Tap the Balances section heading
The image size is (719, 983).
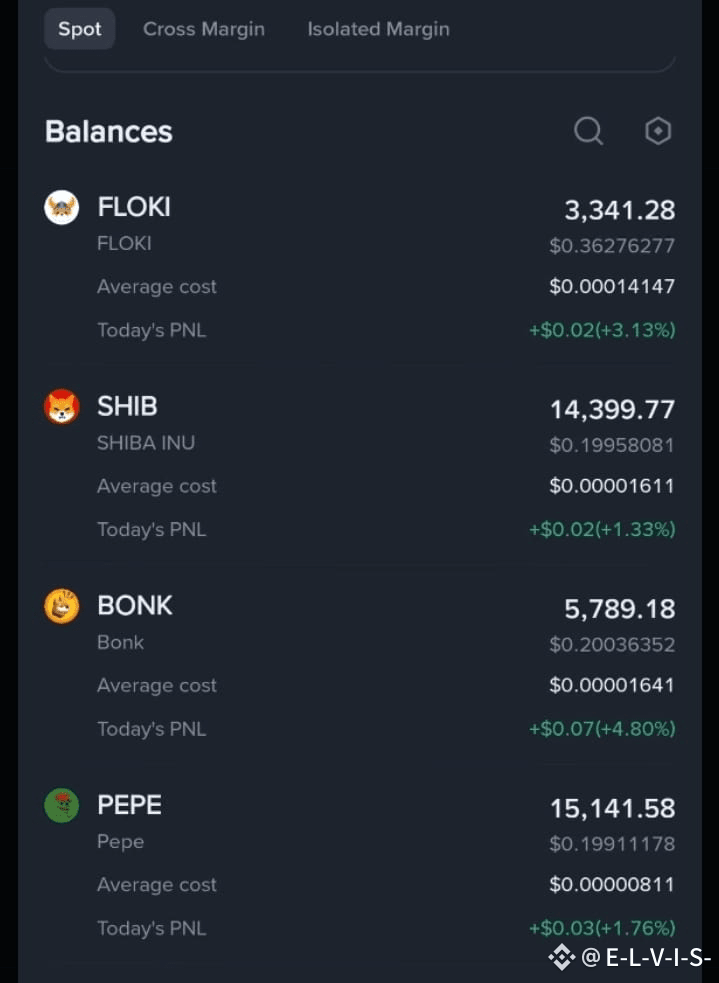click(108, 132)
